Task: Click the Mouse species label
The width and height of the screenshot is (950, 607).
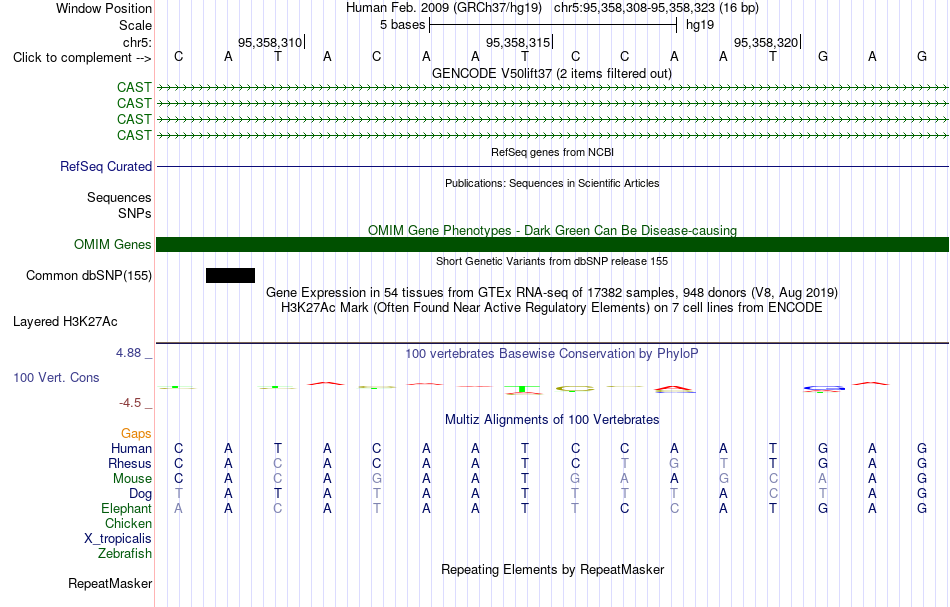Action: [132, 479]
